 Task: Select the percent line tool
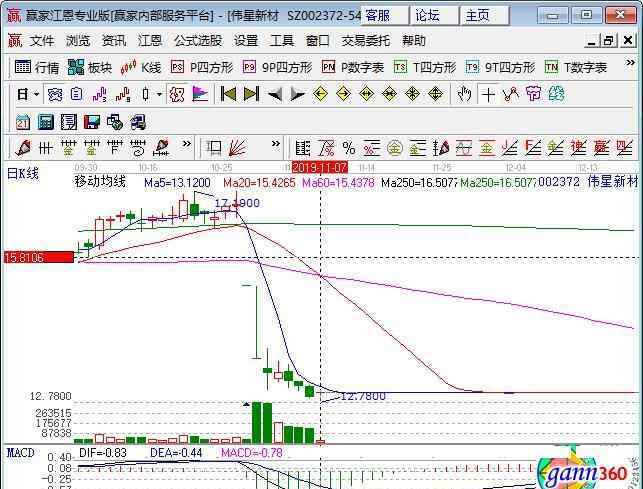pyautogui.click(x=349, y=148)
